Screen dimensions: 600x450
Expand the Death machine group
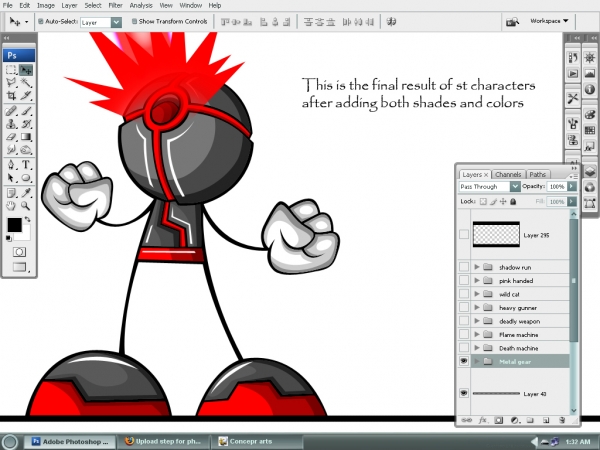477,347
